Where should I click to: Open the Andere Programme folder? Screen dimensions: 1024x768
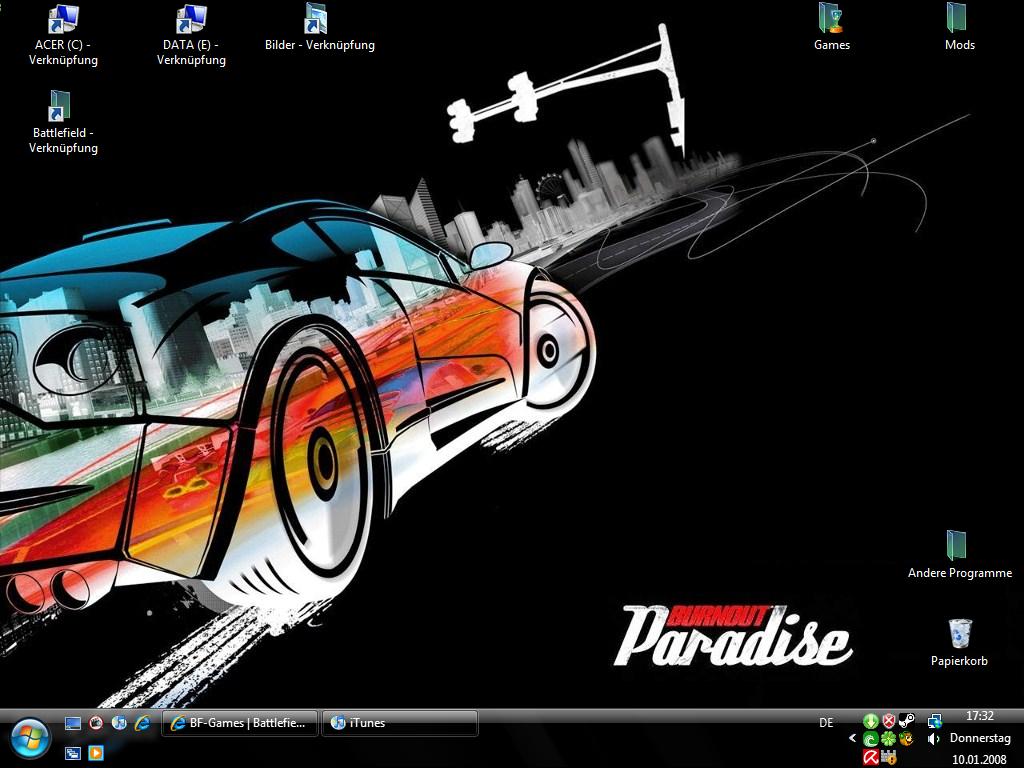pos(959,555)
